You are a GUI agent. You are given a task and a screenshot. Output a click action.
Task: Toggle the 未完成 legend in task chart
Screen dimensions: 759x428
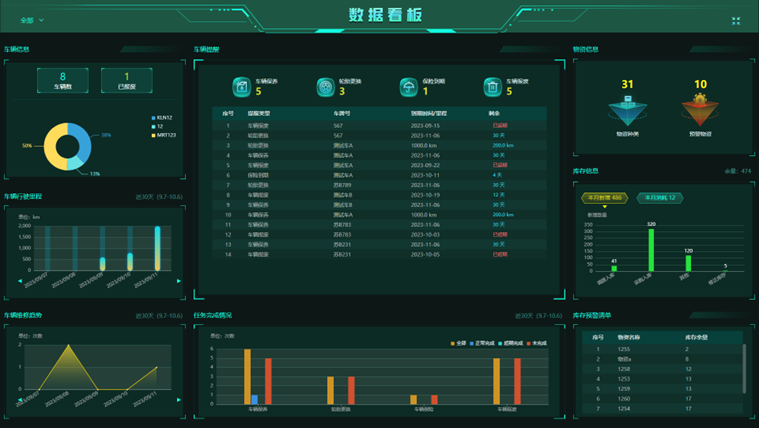(x=538, y=343)
